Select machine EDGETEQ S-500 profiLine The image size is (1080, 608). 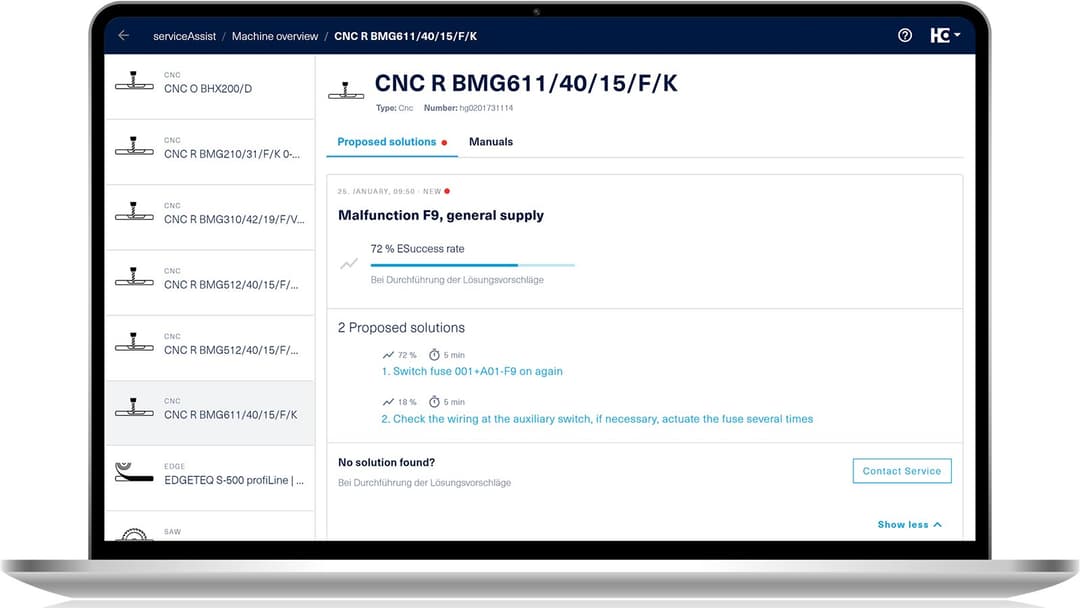click(x=209, y=479)
